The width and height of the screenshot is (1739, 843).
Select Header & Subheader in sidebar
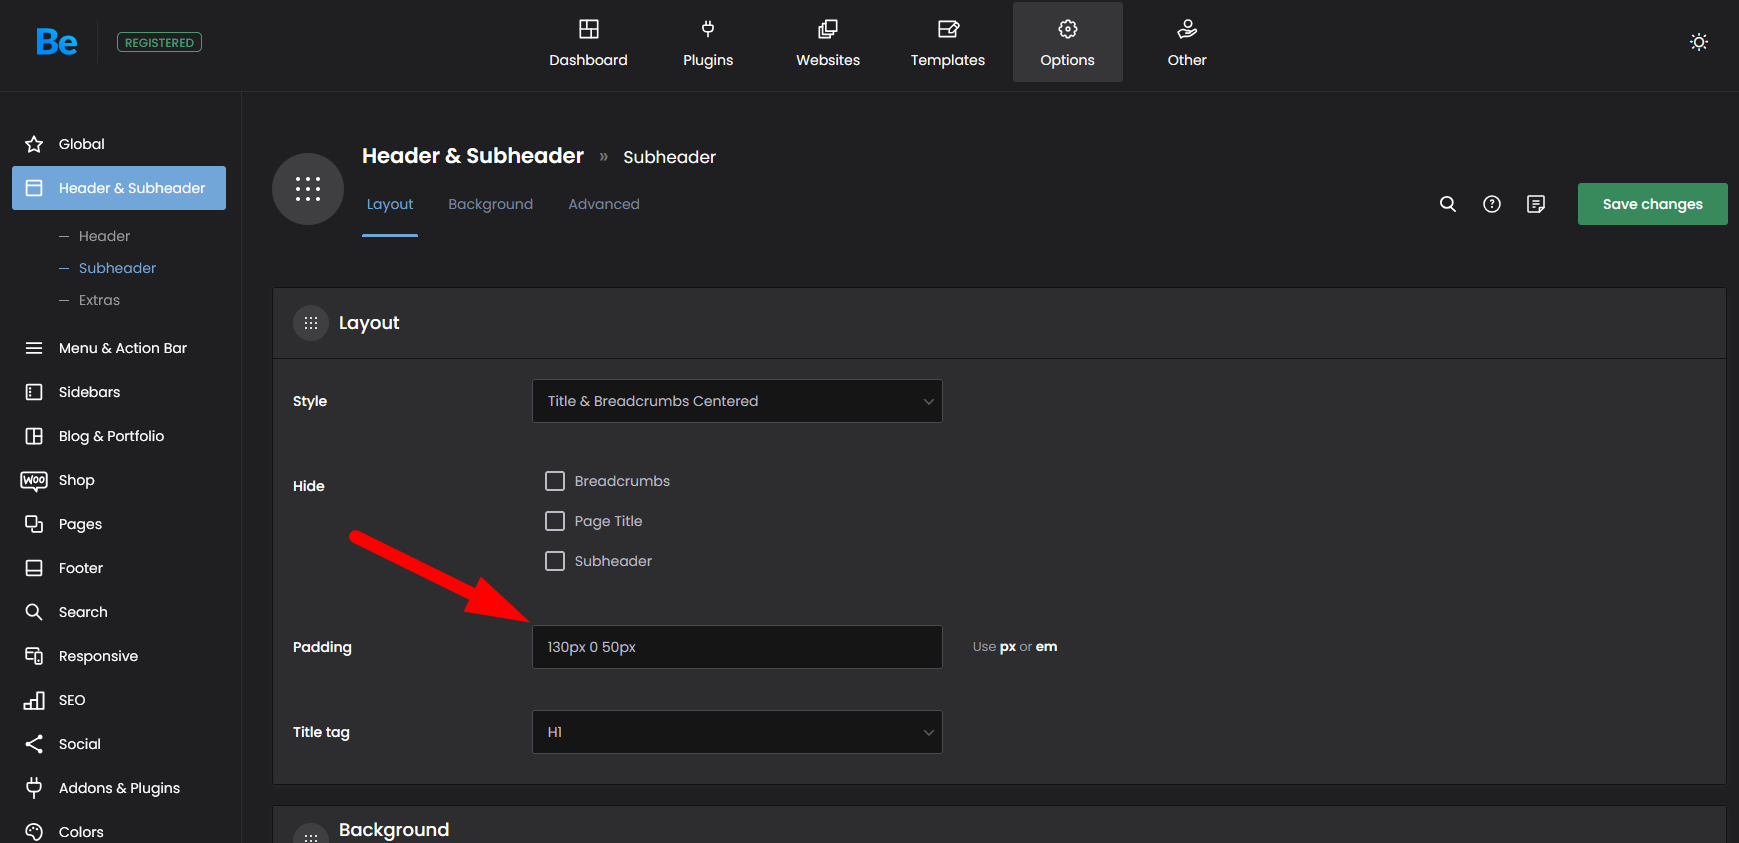click(119, 188)
